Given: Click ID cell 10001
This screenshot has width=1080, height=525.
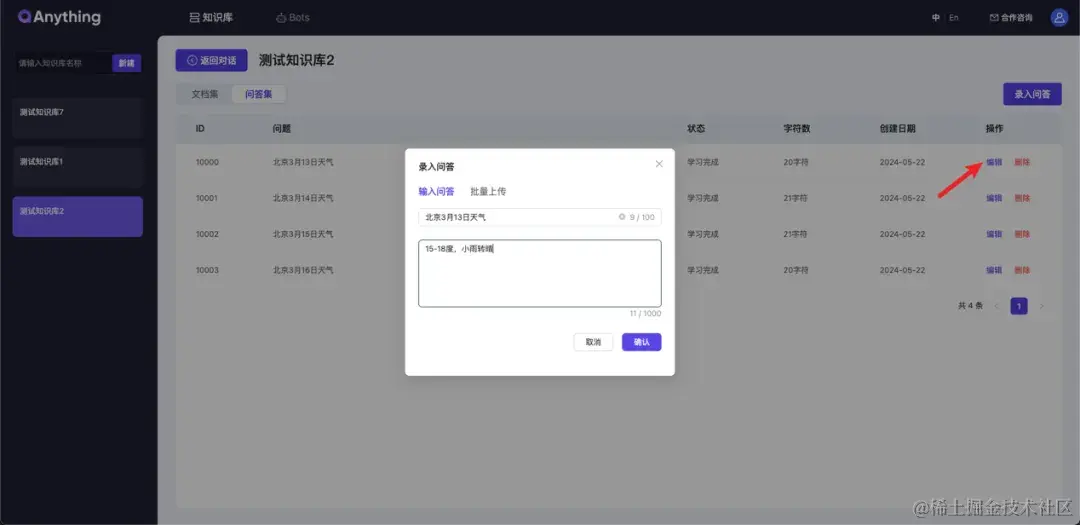Looking at the screenshot, I should (207, 198).
